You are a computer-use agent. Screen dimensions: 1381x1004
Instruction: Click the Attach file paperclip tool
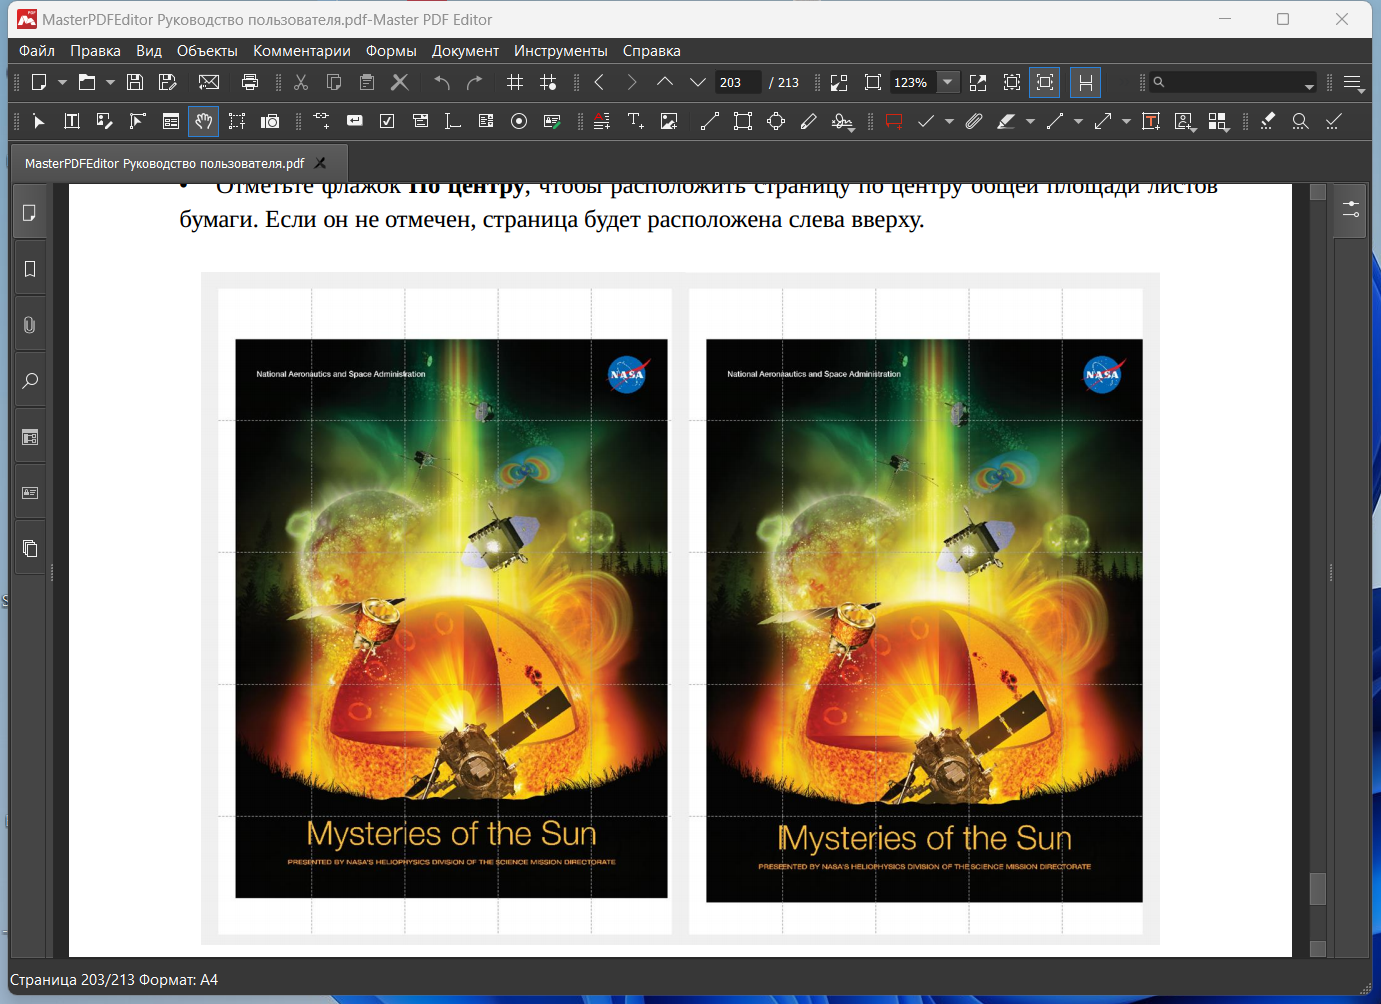tap(974, 121)
